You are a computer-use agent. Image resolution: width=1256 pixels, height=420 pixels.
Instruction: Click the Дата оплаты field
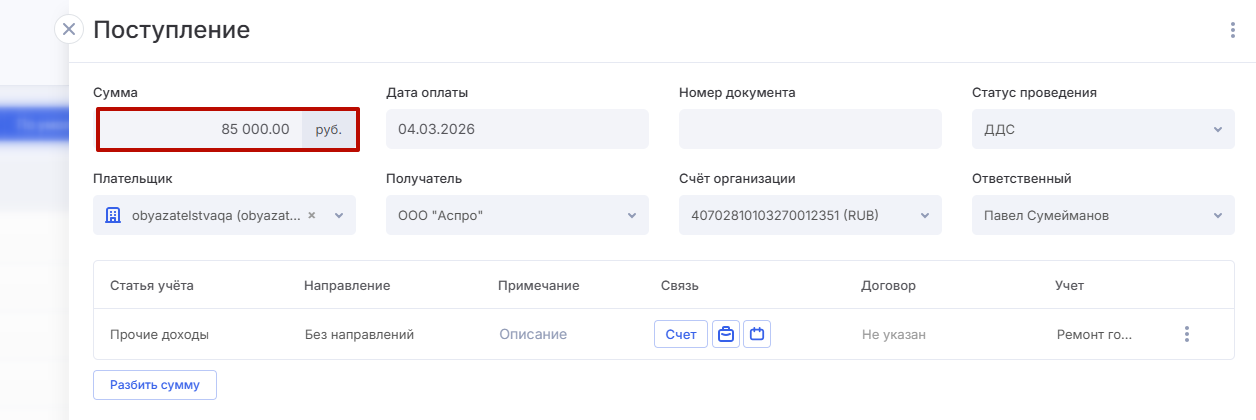[517, 129]
